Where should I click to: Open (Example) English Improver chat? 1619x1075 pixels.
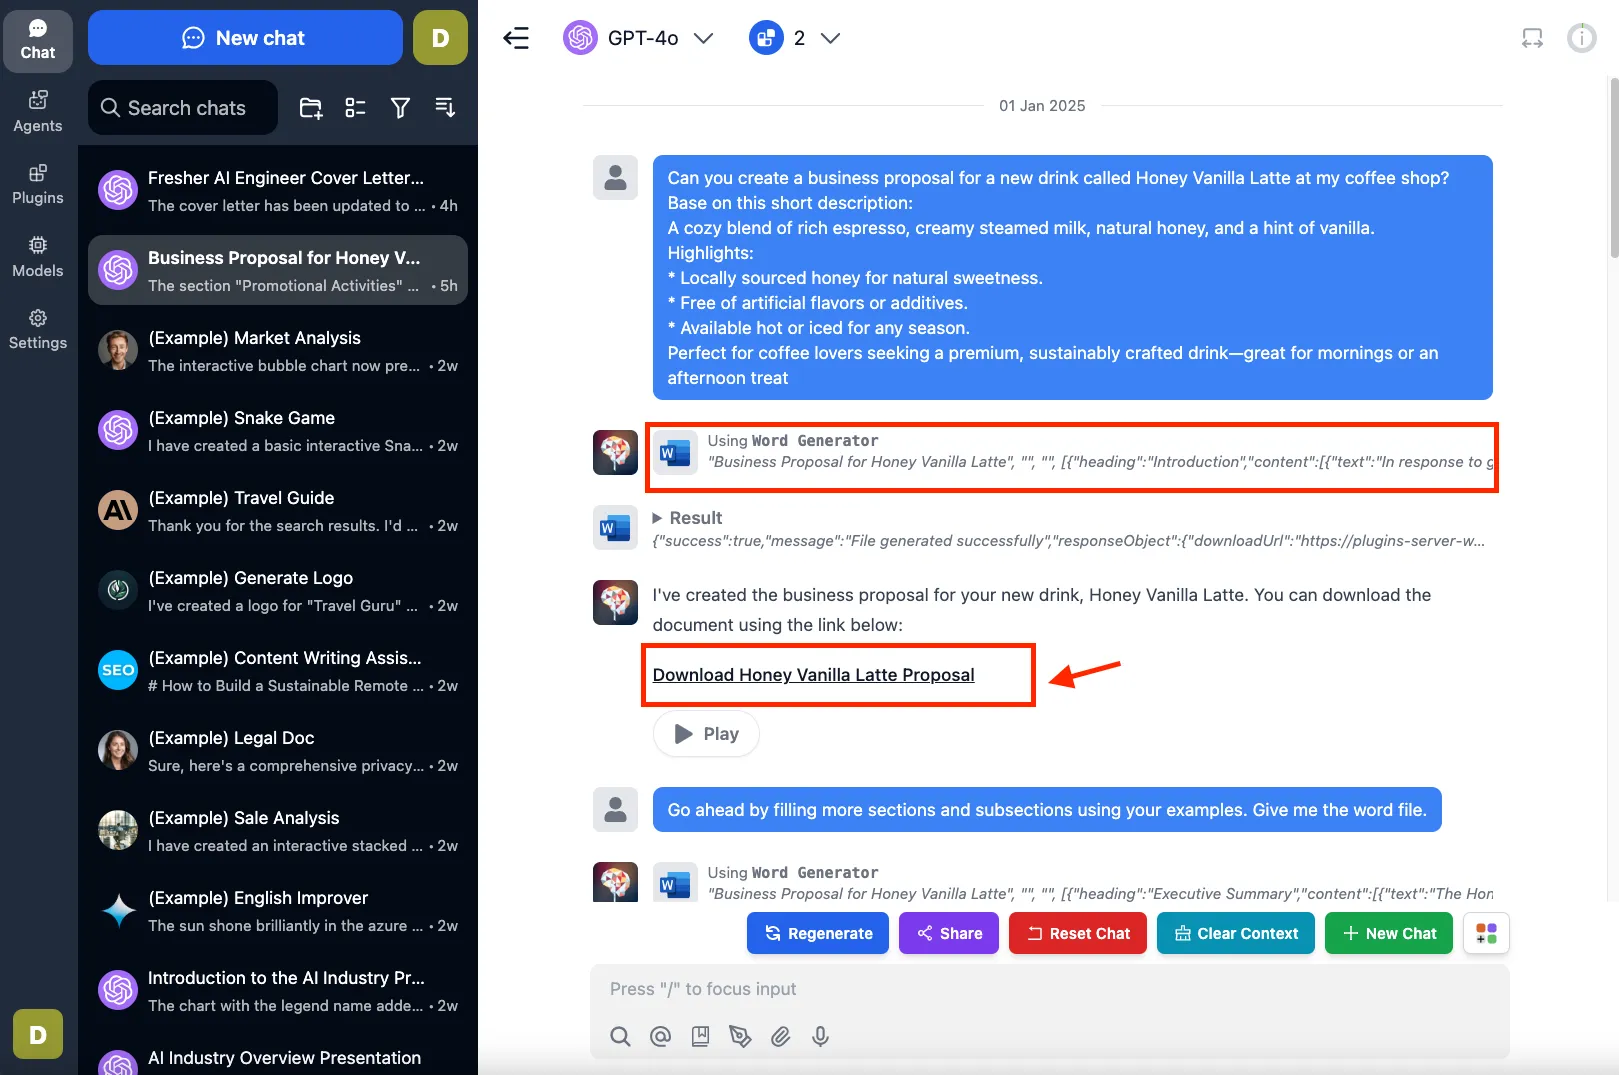(278, 910)
